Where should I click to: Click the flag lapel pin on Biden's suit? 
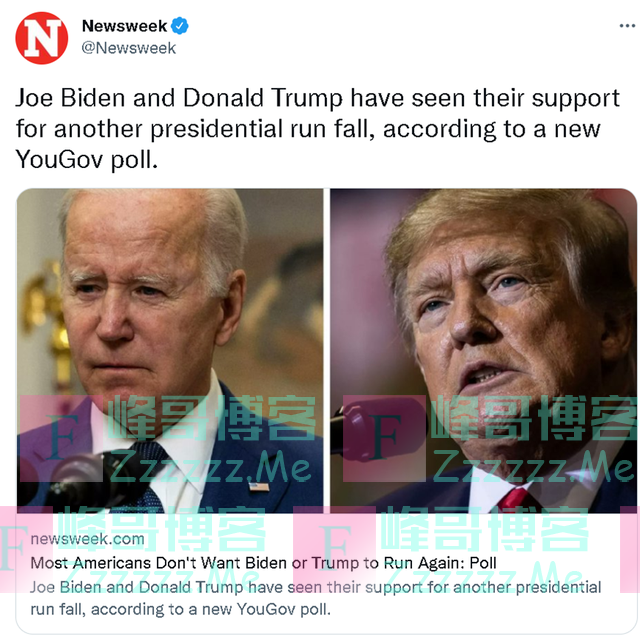coord(259,487)
